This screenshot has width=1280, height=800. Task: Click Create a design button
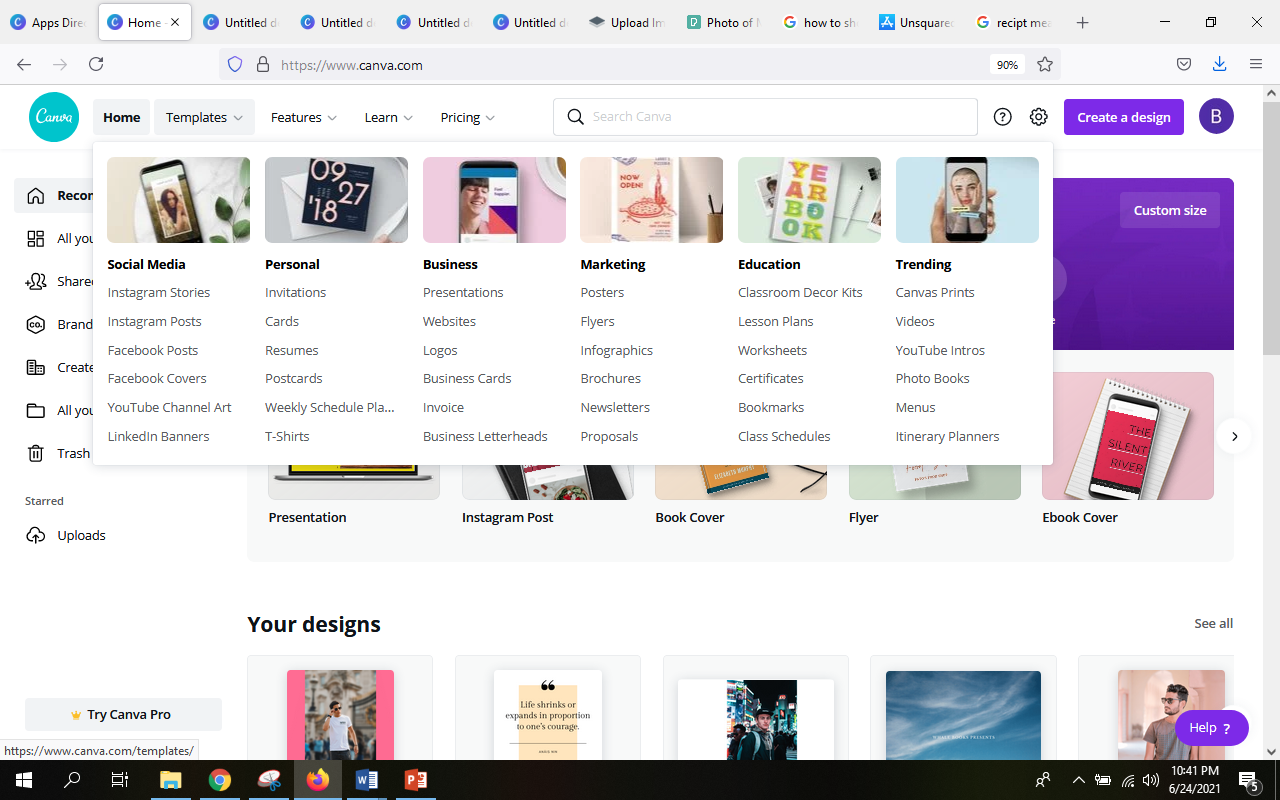1124,117
